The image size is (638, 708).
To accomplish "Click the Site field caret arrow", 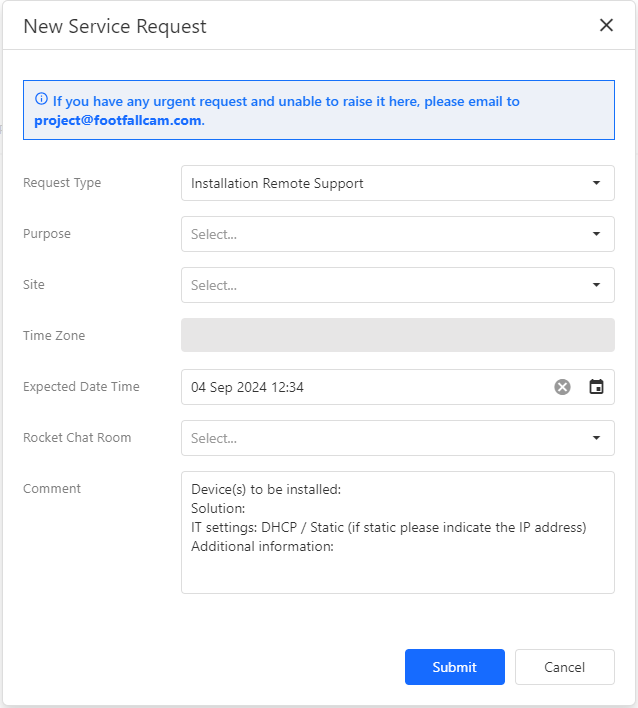I will 596,285.
